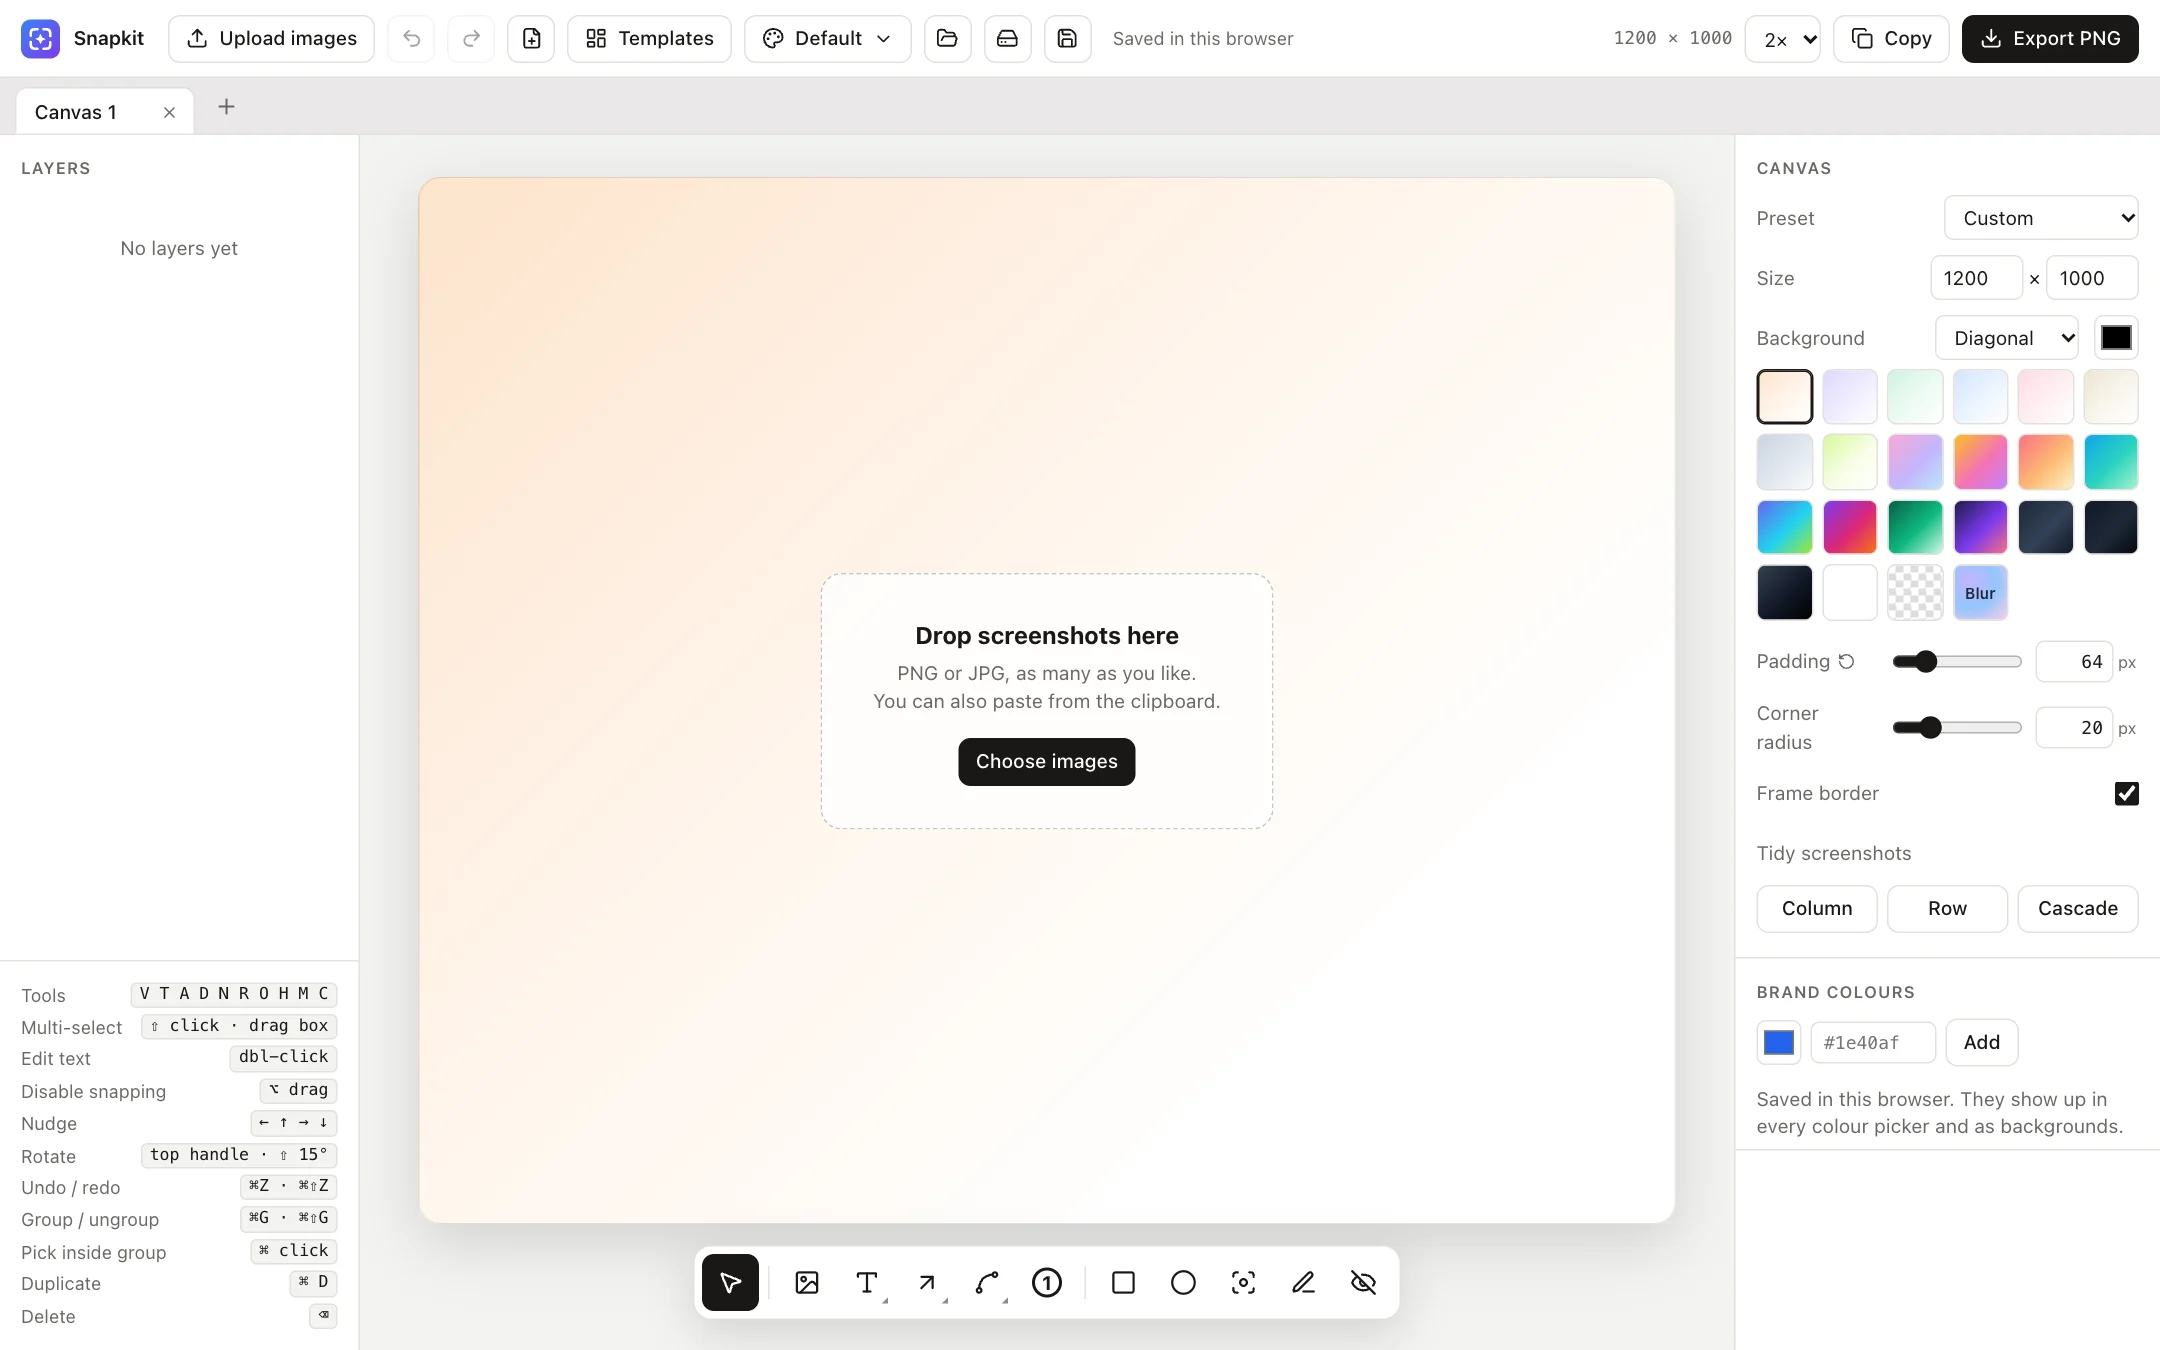
Task: Click the Export PNG button
Action: point(2050,38)
